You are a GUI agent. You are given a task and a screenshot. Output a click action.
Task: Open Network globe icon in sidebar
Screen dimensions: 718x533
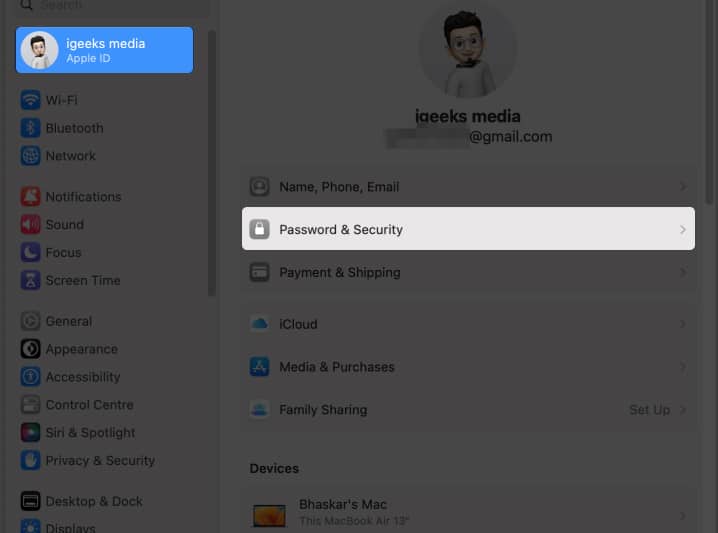click(x=30, y=156)
